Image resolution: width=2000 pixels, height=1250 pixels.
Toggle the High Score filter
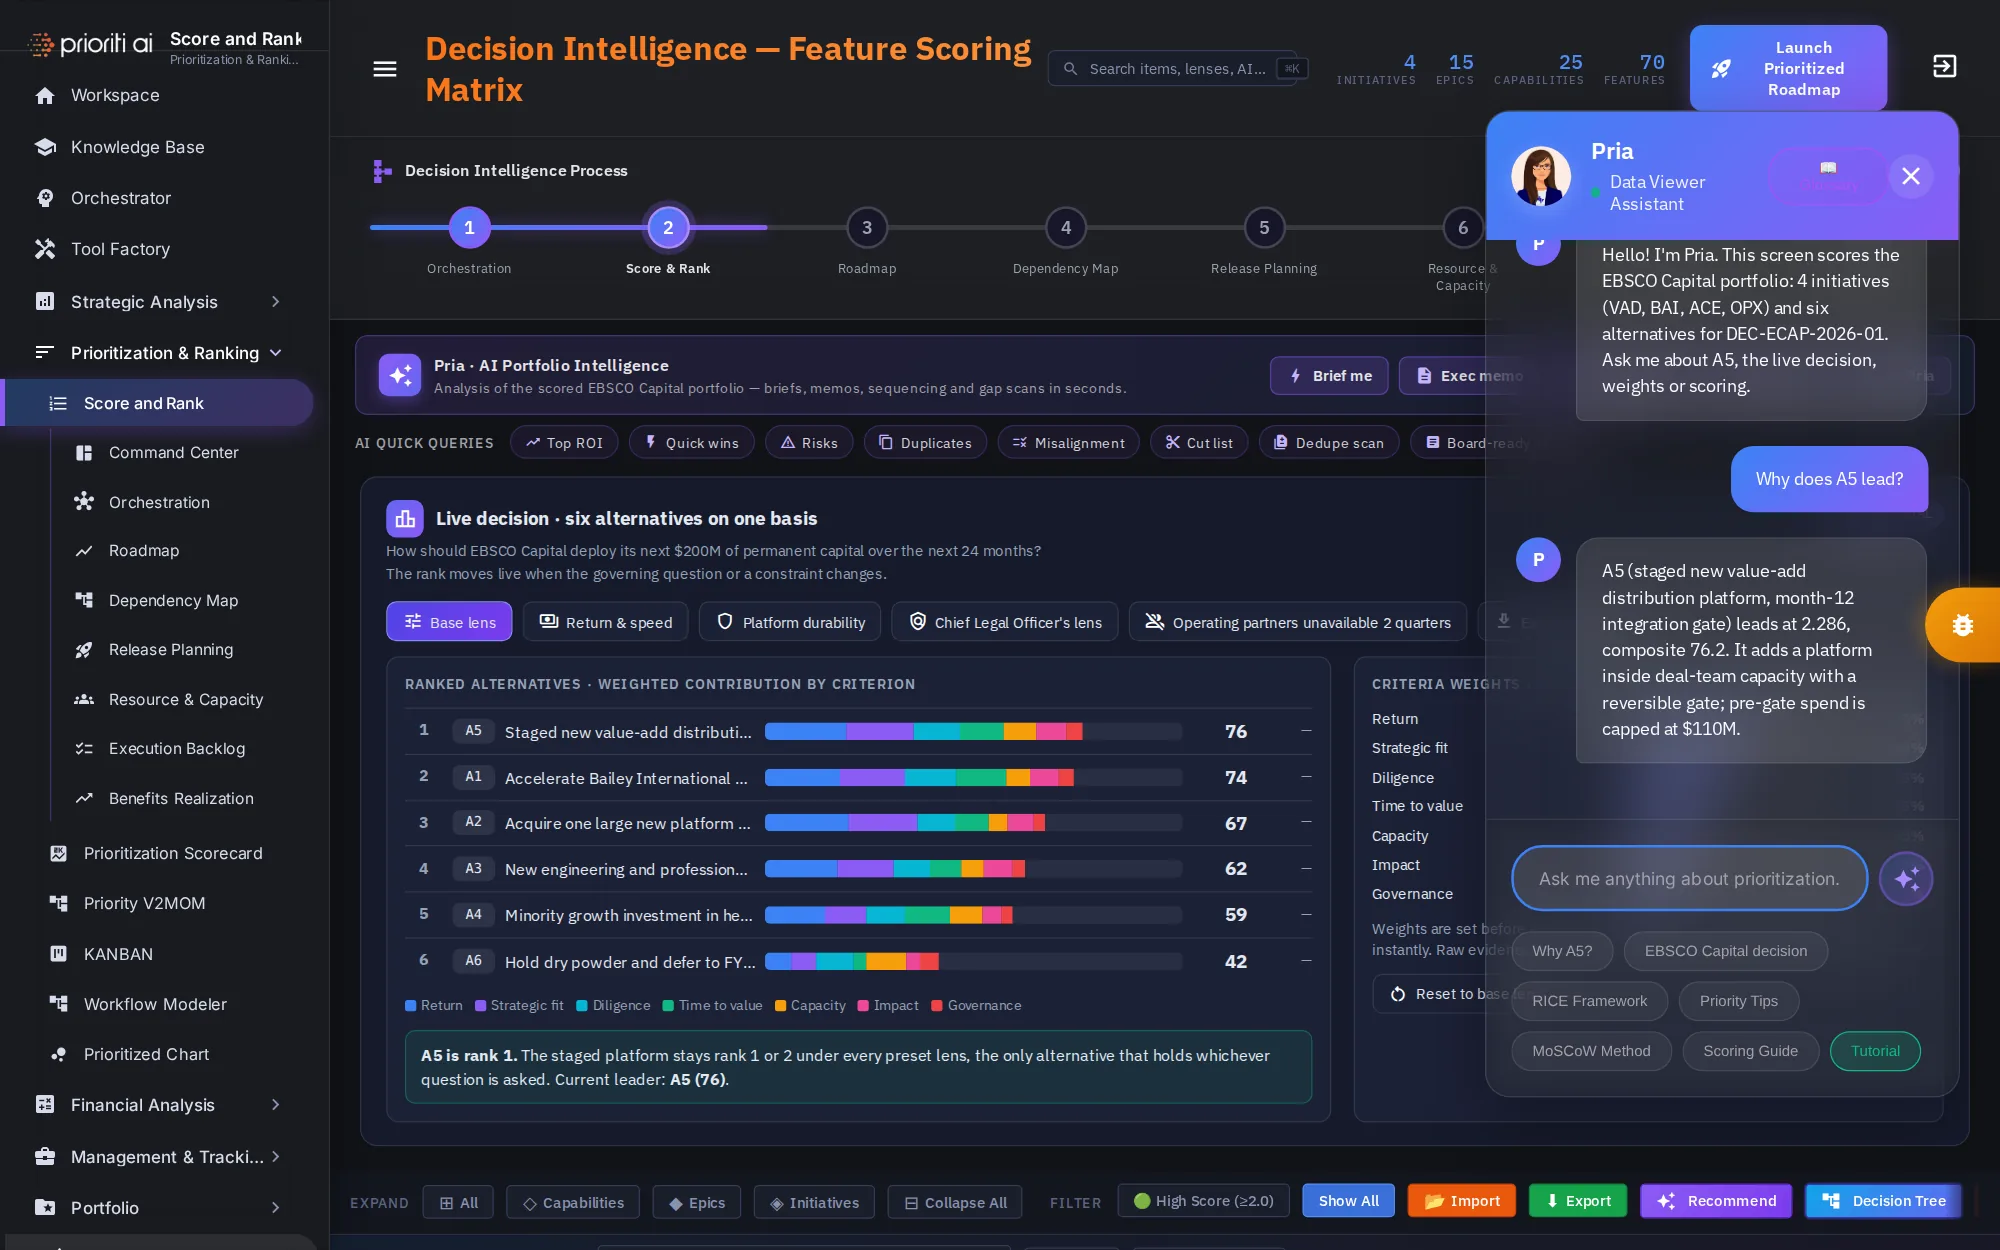point(1203,1201)
